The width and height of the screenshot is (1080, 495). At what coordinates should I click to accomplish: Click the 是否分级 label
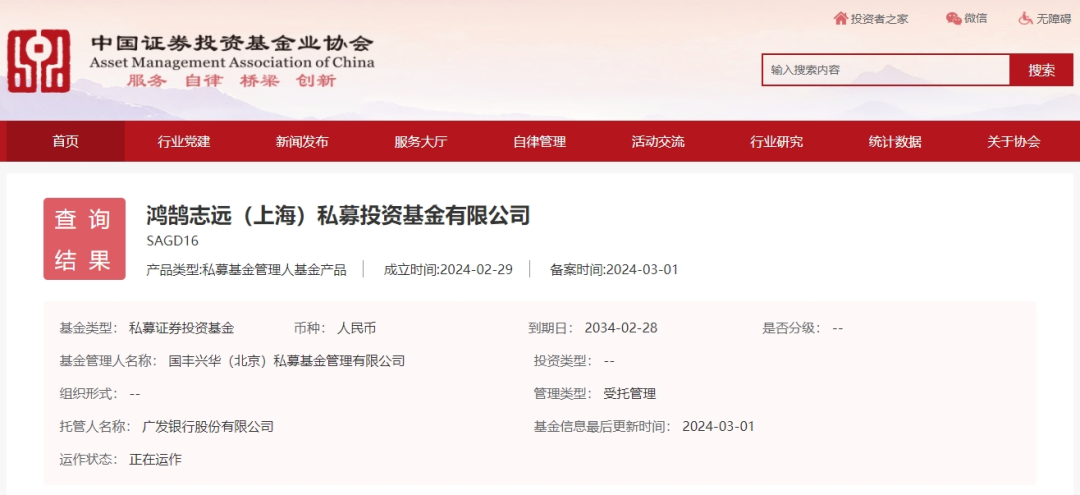791,328
